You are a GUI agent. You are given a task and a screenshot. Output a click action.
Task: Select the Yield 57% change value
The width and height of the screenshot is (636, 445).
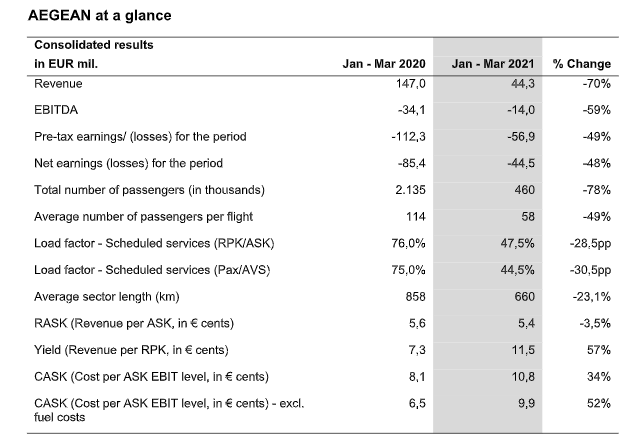[x=599, y=350]
